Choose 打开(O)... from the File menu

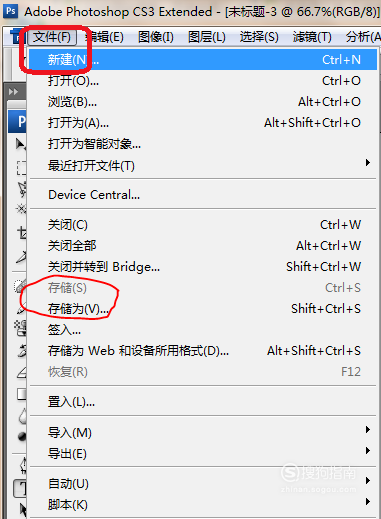click(x=204, y=81)
